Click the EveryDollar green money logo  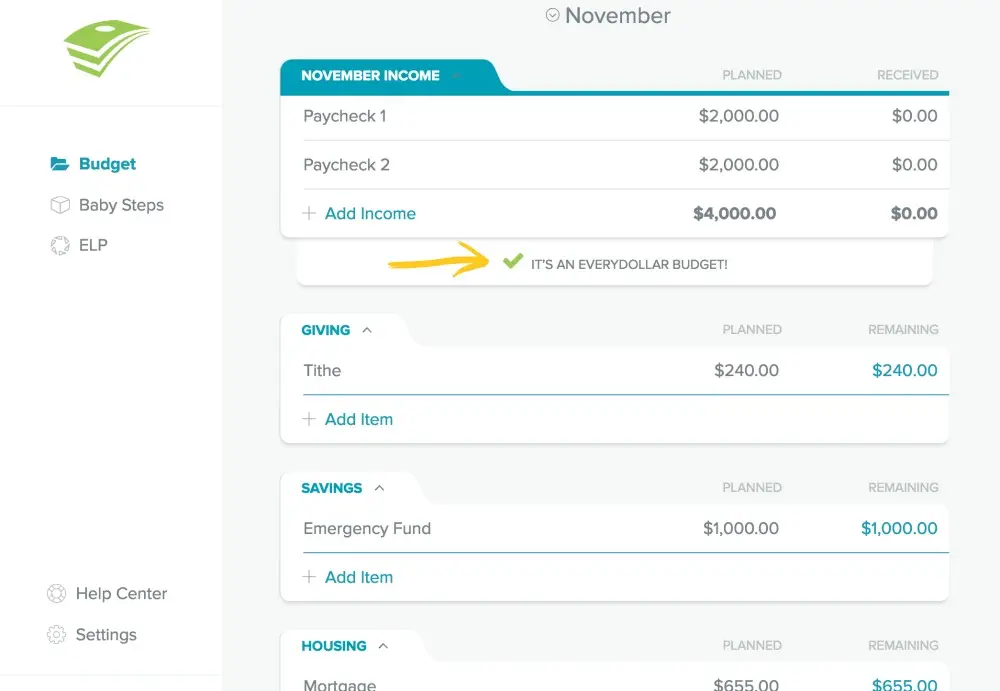[107, 48]
